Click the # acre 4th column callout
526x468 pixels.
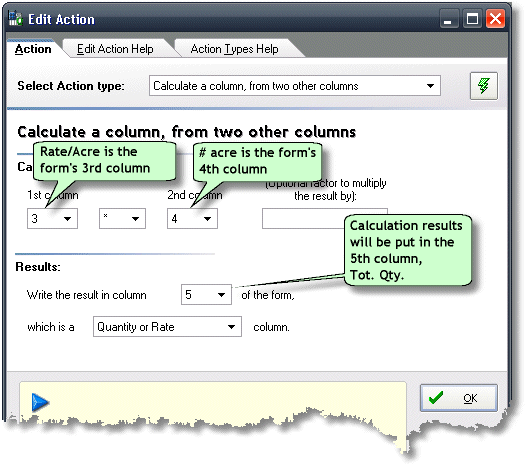[x=257, y=162]
